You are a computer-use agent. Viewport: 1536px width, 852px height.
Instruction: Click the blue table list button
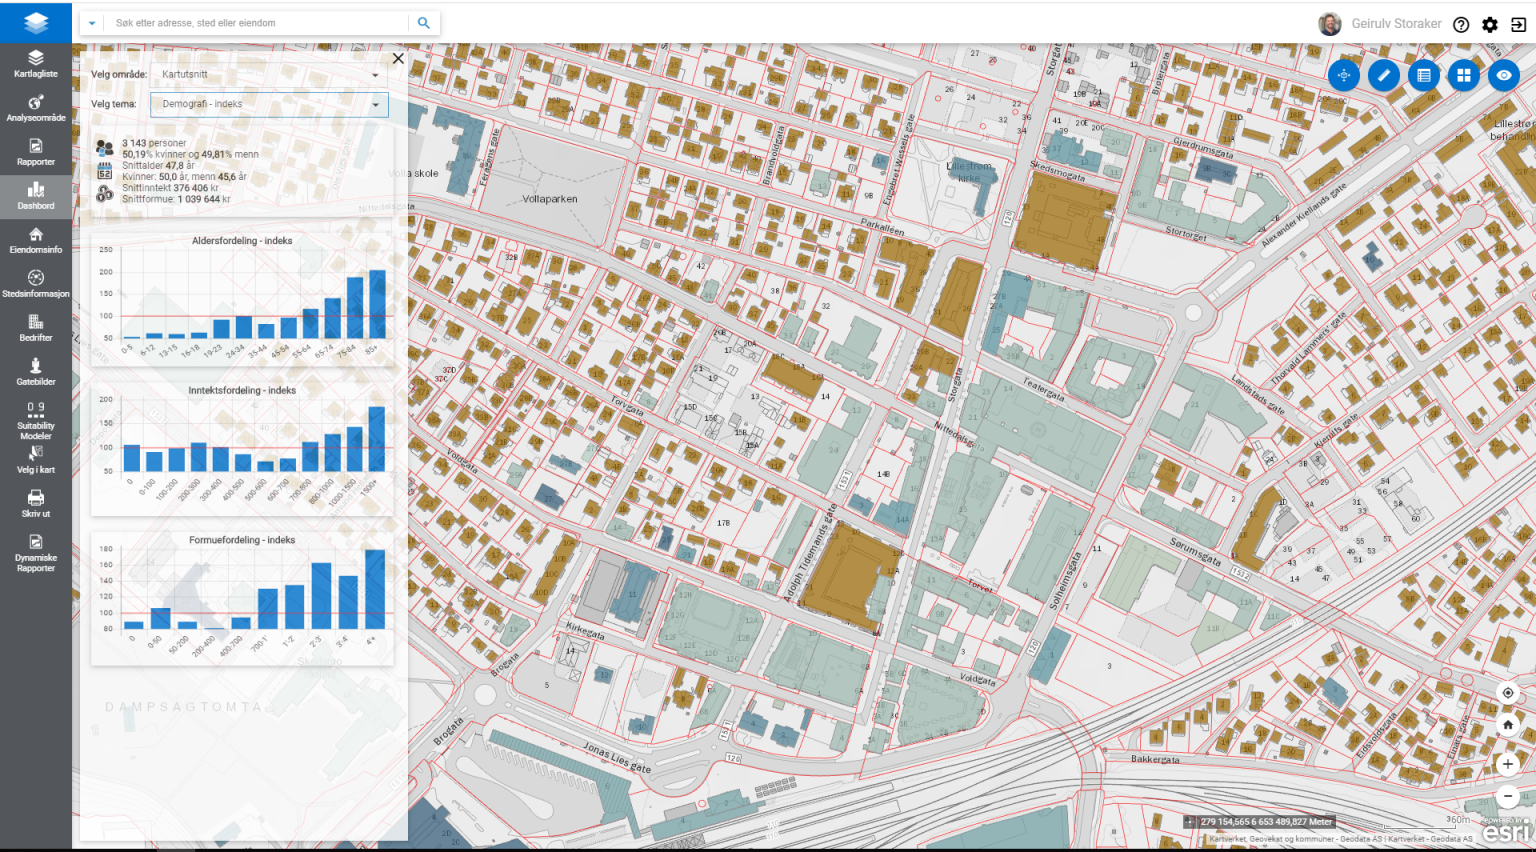pyautogui.click(x=1424, y=75)
